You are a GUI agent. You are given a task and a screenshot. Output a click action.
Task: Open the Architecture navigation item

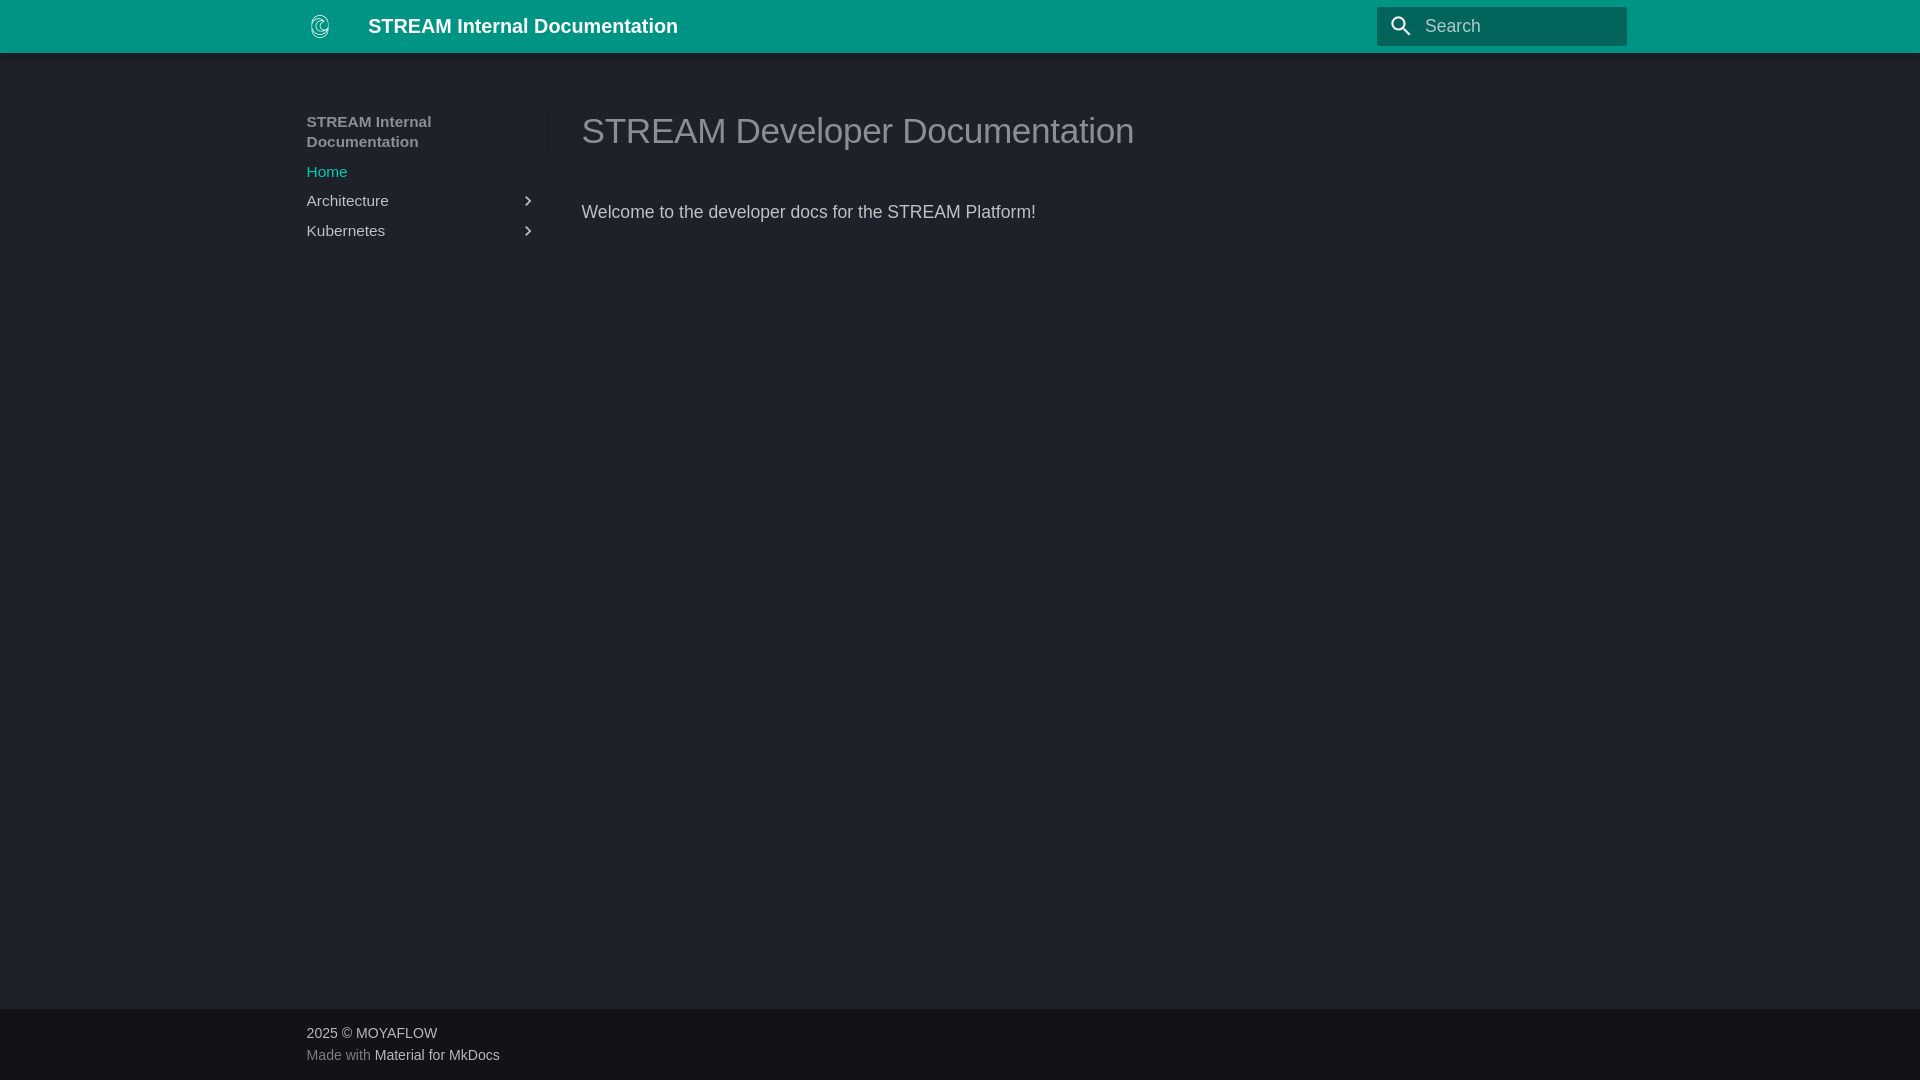[x=348, y=201]
